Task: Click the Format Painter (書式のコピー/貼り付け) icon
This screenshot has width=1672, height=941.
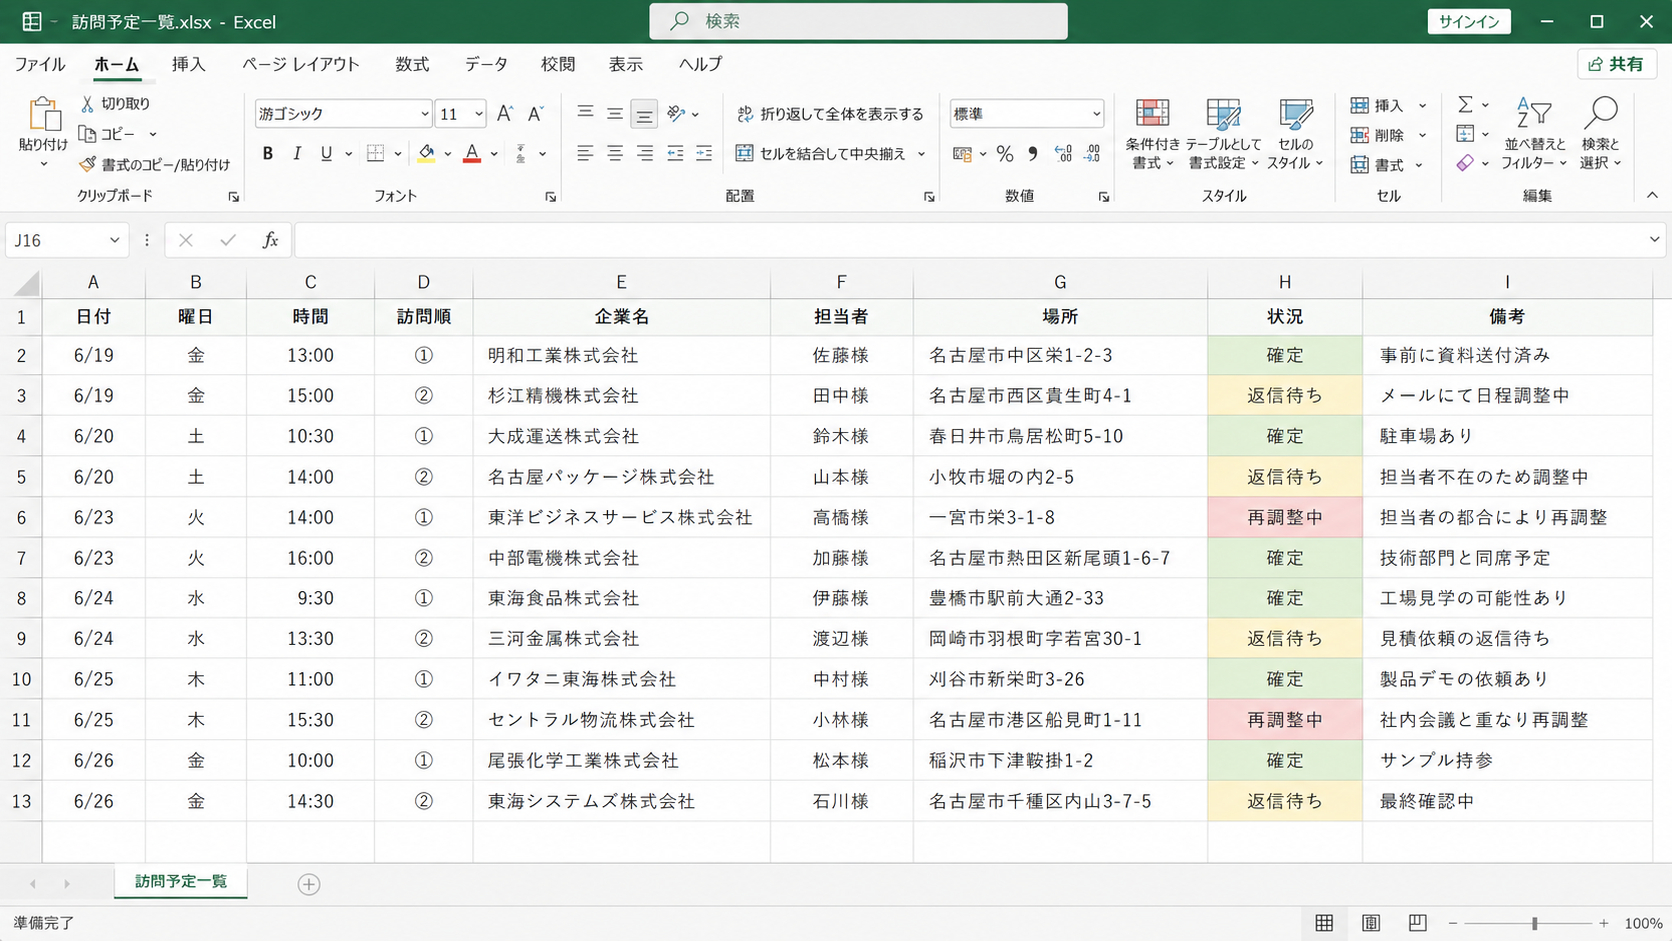Action: click(88, 164)
